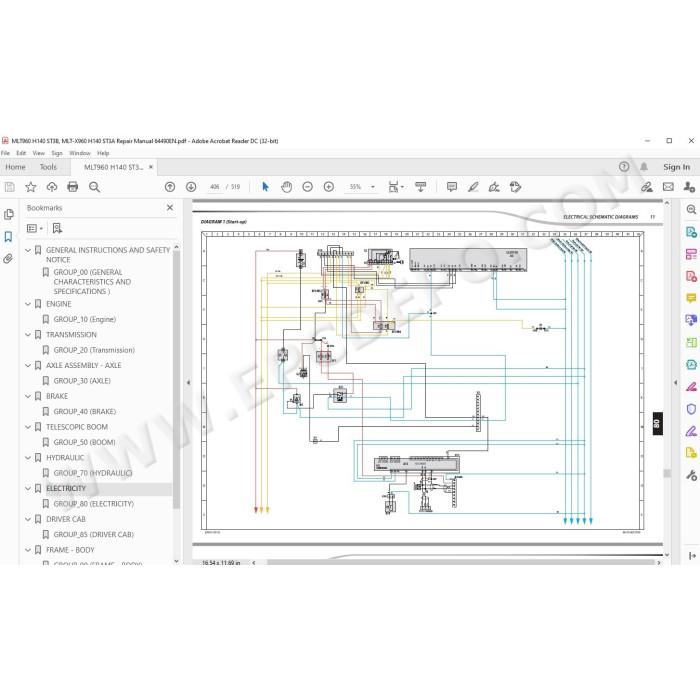Add a new bookmark icon

tap(57, 229)
